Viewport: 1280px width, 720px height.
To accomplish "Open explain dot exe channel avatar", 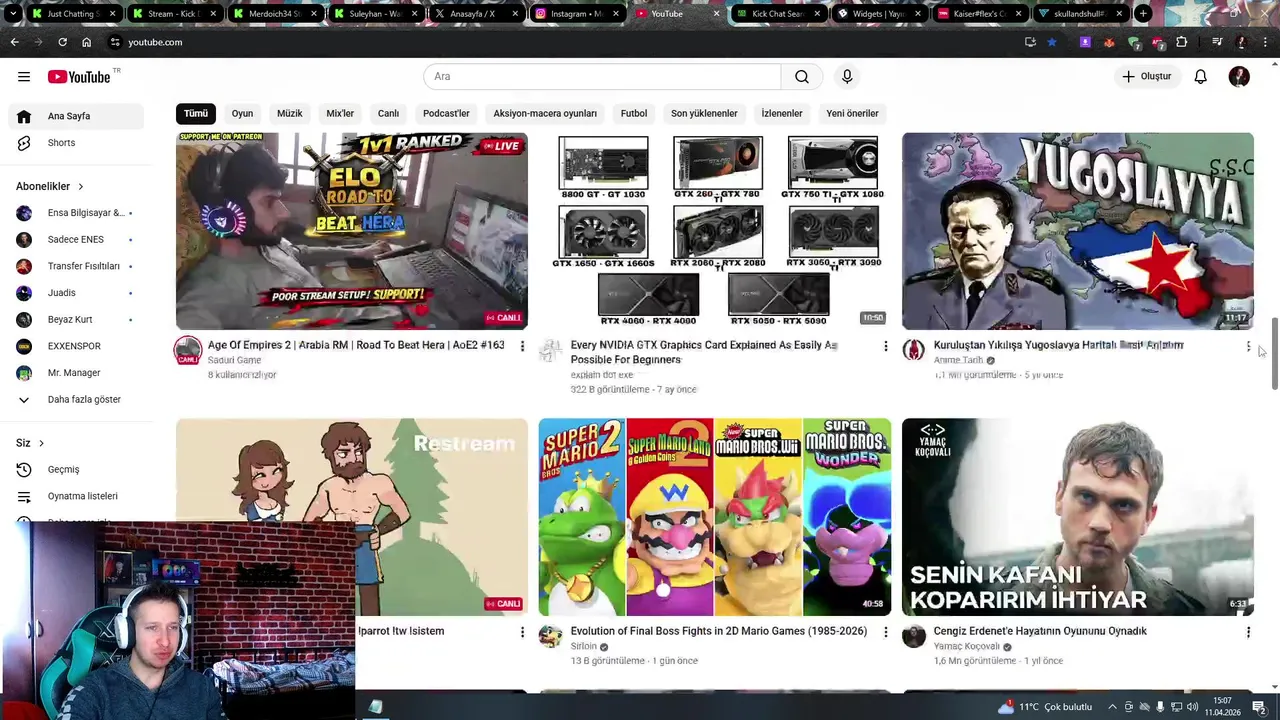I will coord(550,351).
